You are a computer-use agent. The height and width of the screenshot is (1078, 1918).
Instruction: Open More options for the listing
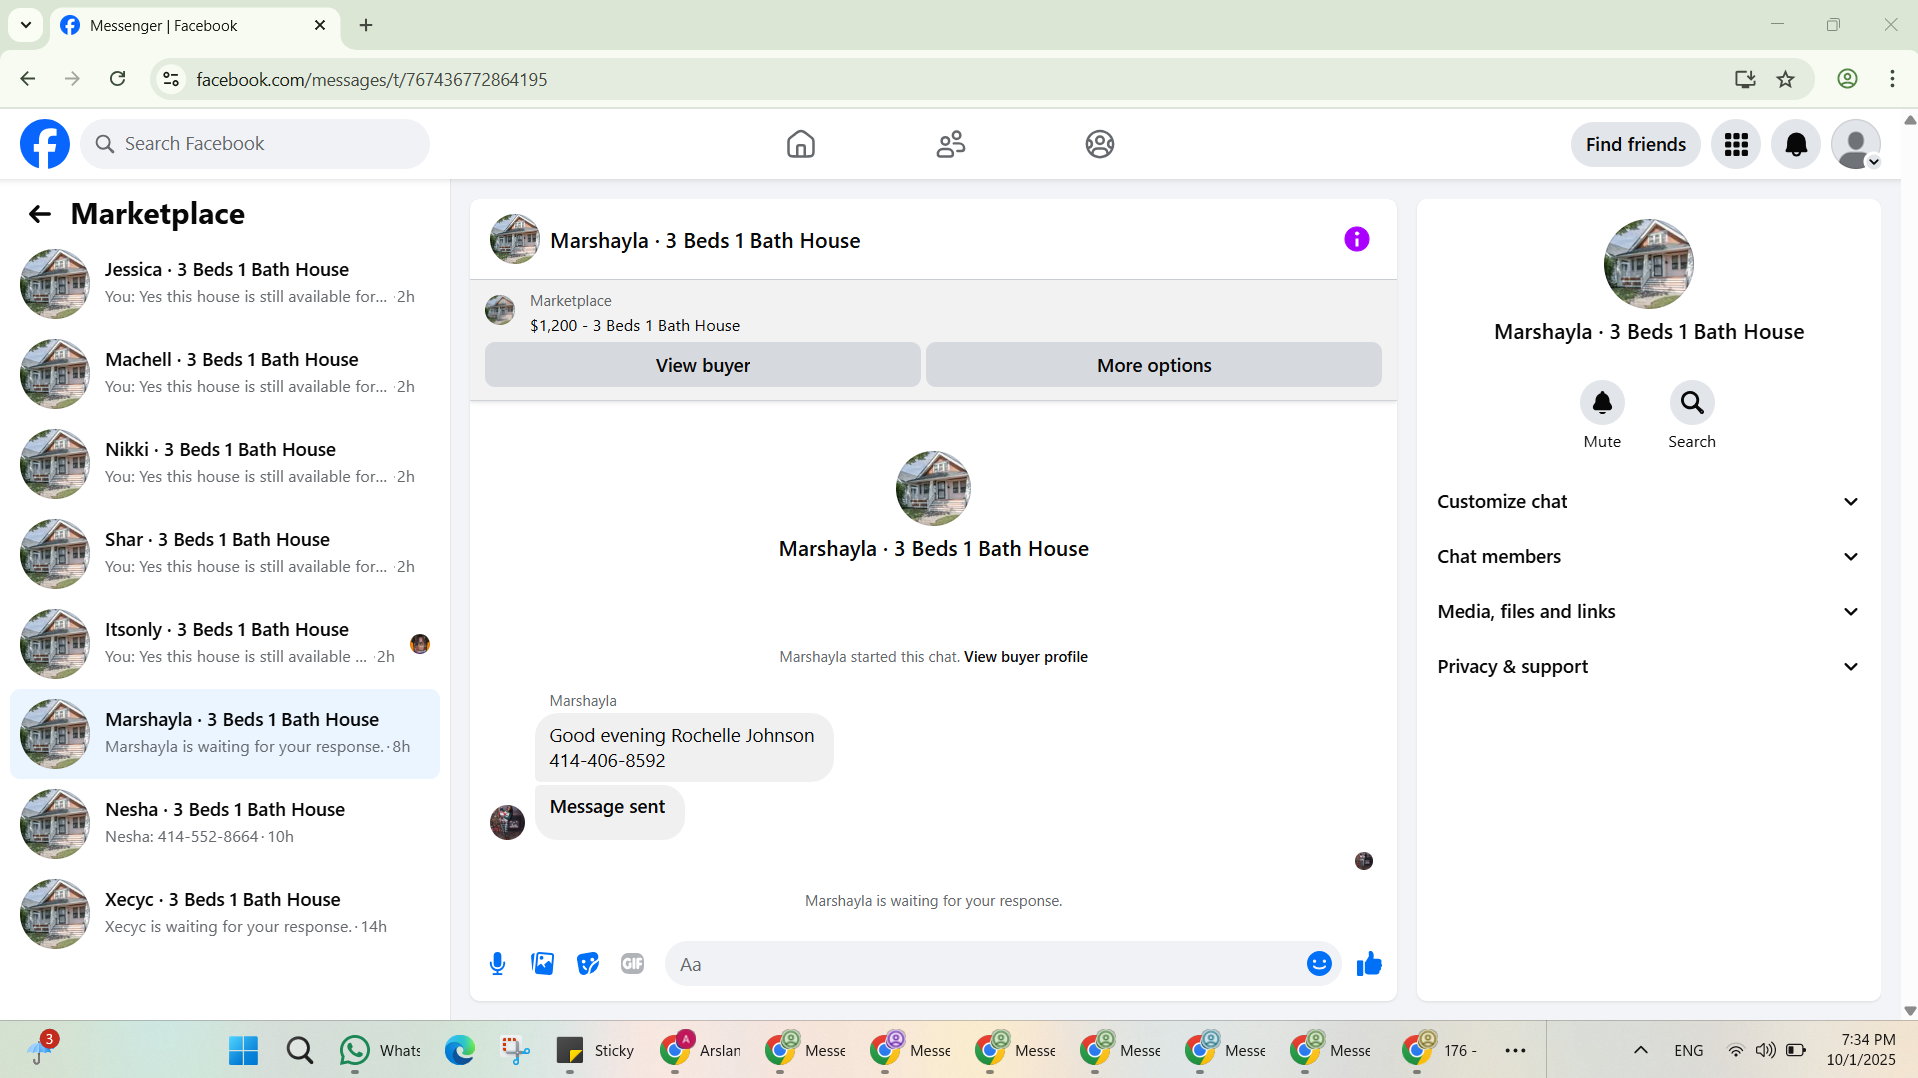coord(1154,366)
